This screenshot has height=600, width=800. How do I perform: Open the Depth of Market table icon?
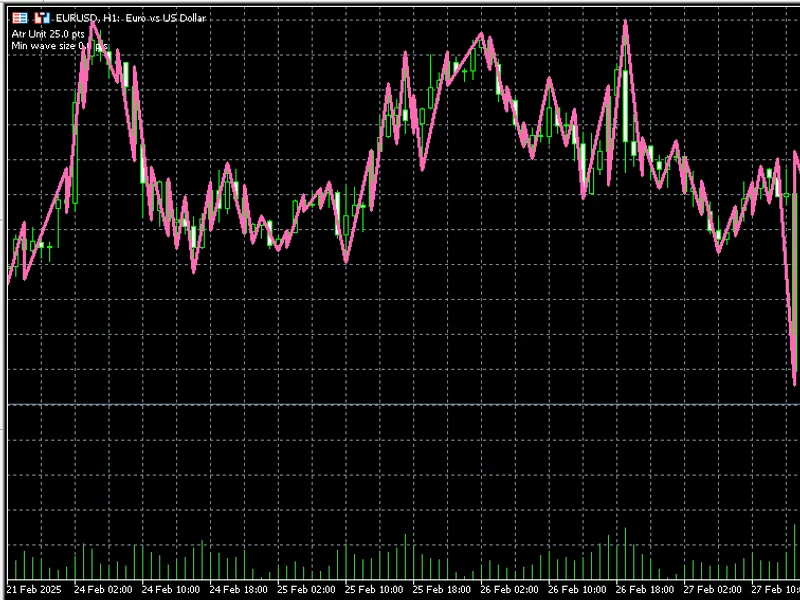[x=20, y=18]
